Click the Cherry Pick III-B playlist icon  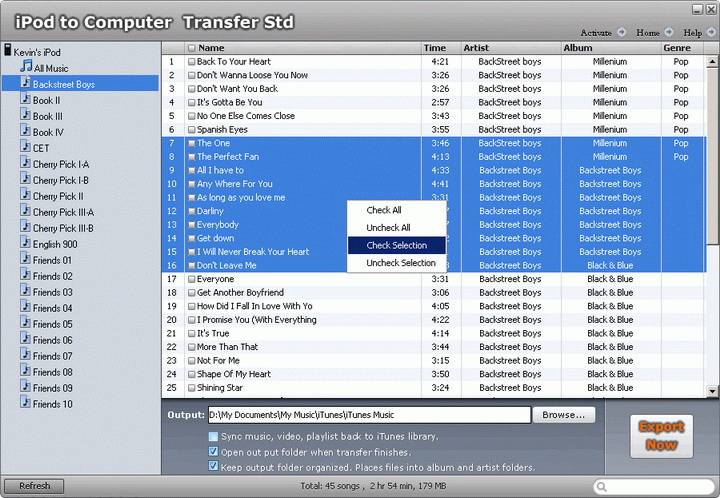(x=26, y=227)
